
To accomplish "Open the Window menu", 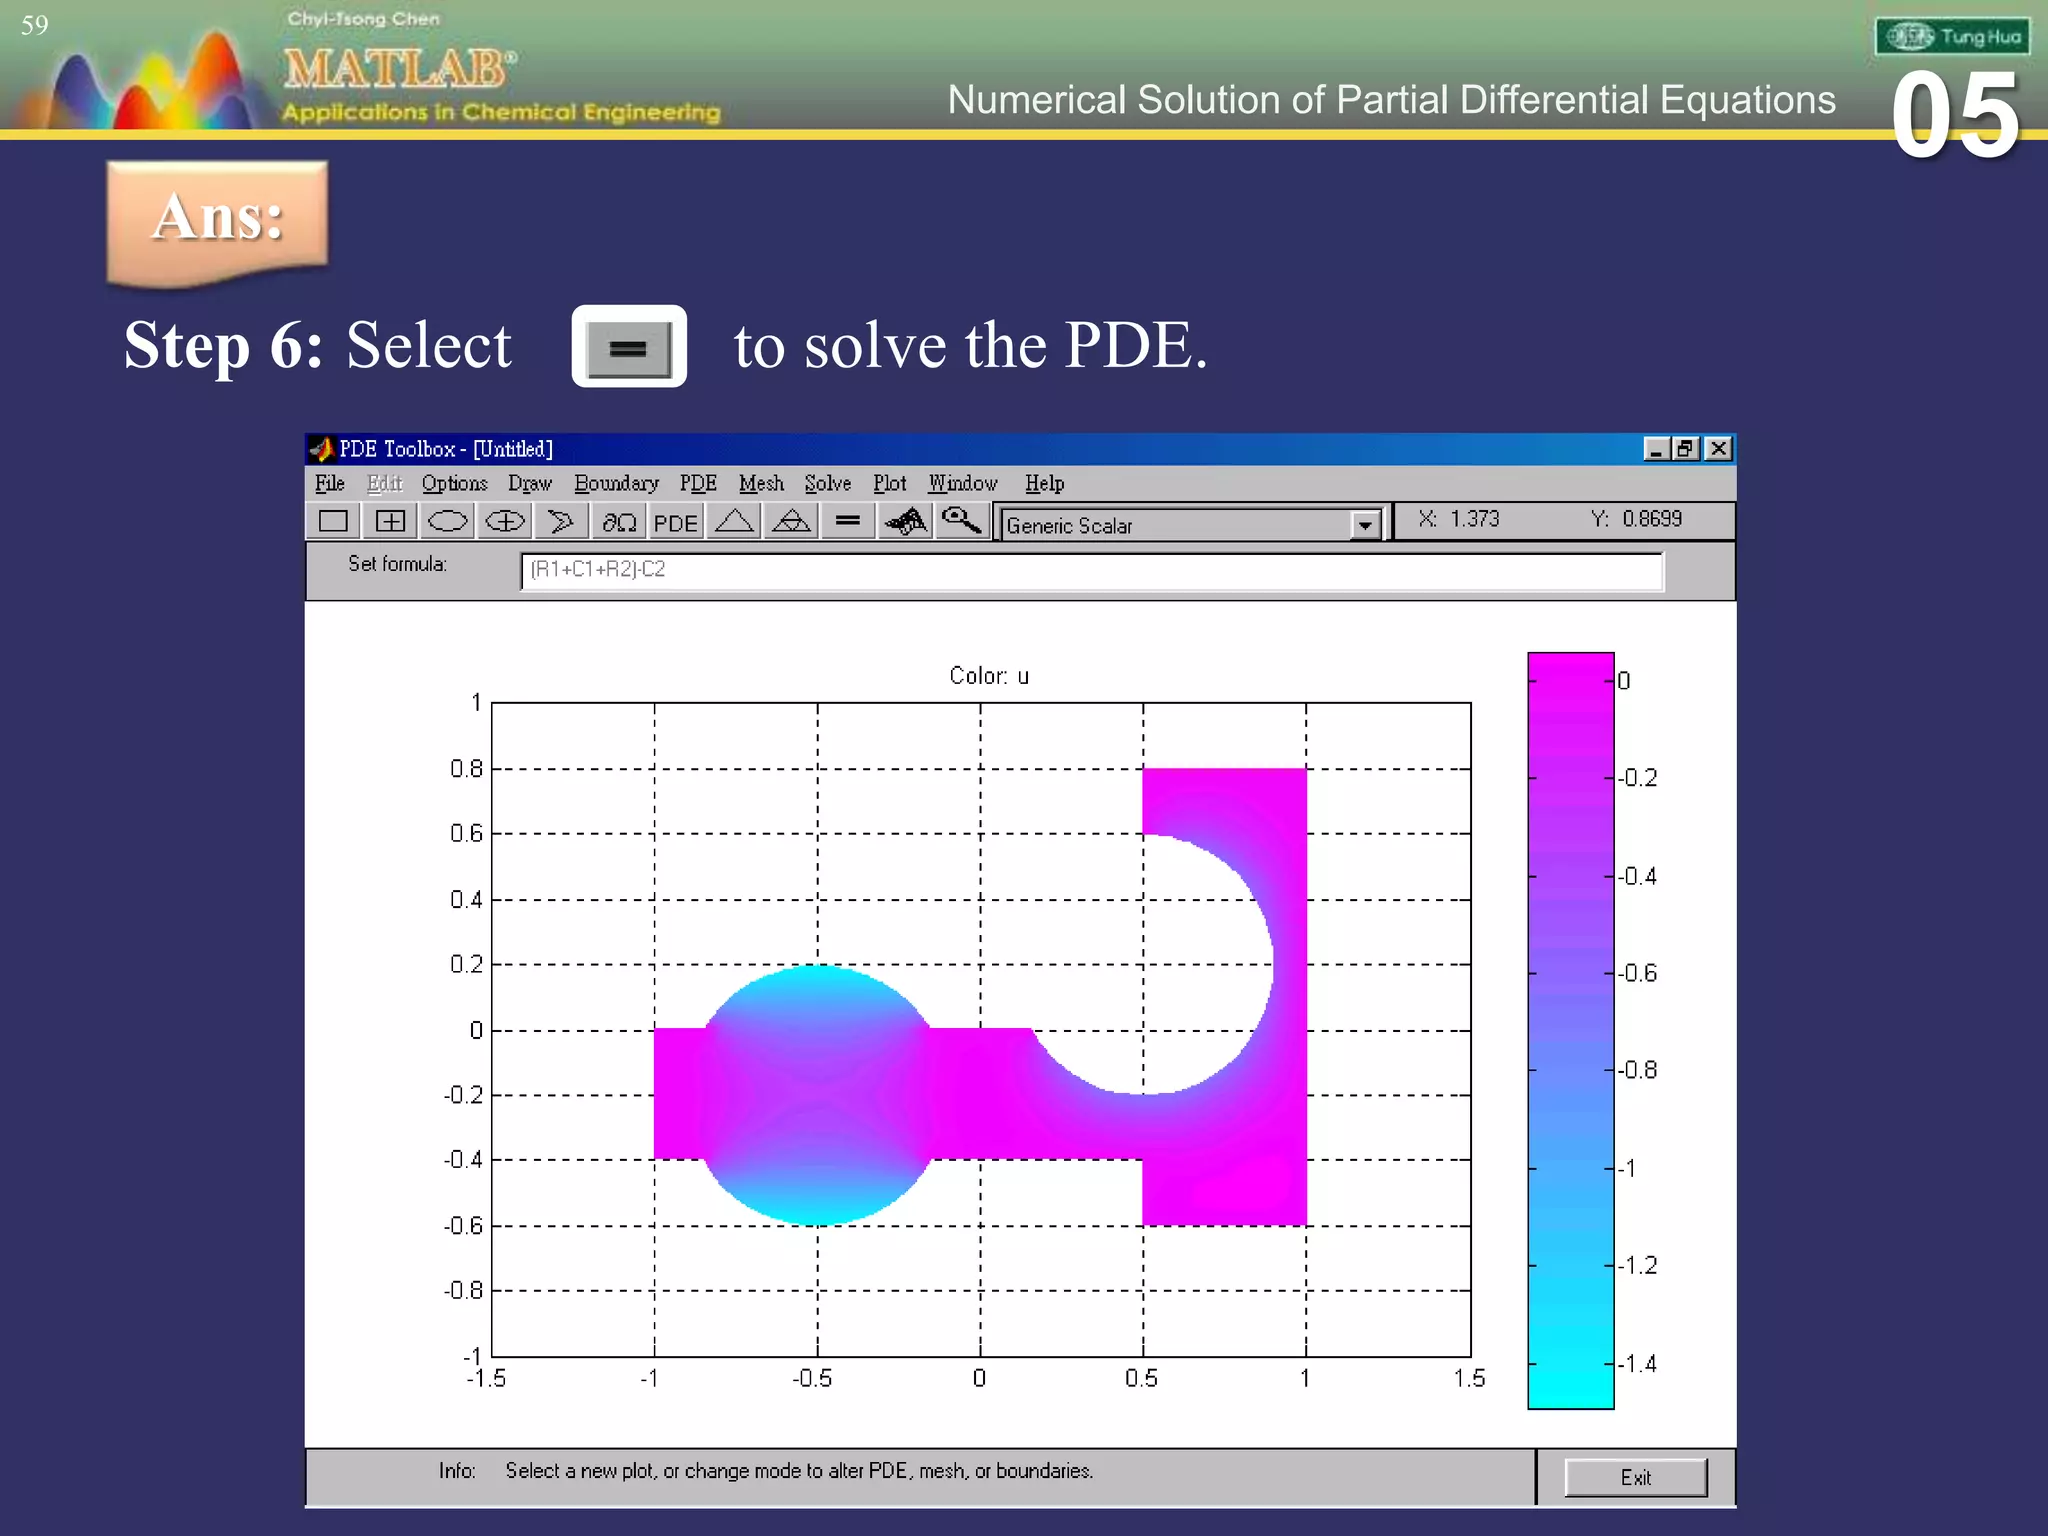I will click(x=963, y=484).
